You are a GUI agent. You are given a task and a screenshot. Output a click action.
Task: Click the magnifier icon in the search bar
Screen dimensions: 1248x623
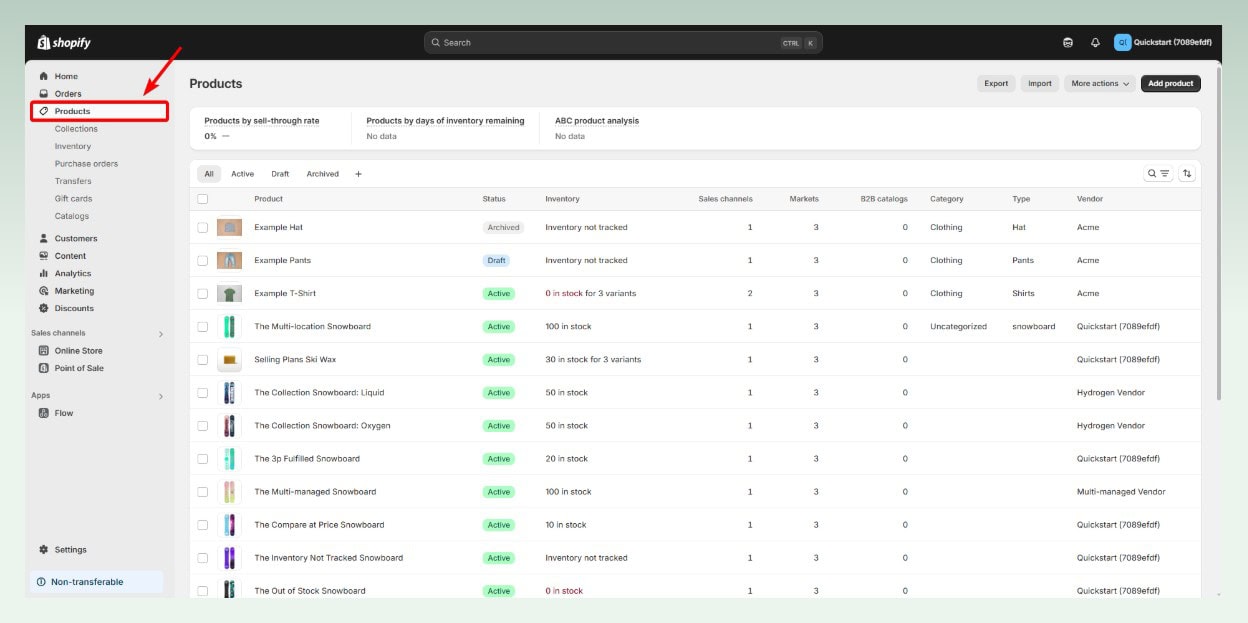[436, 43]
